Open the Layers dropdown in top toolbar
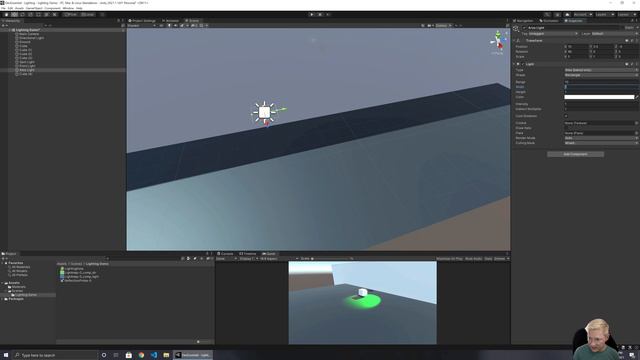The width and height of the screenshot is (640, 360). tap(604, 14)
